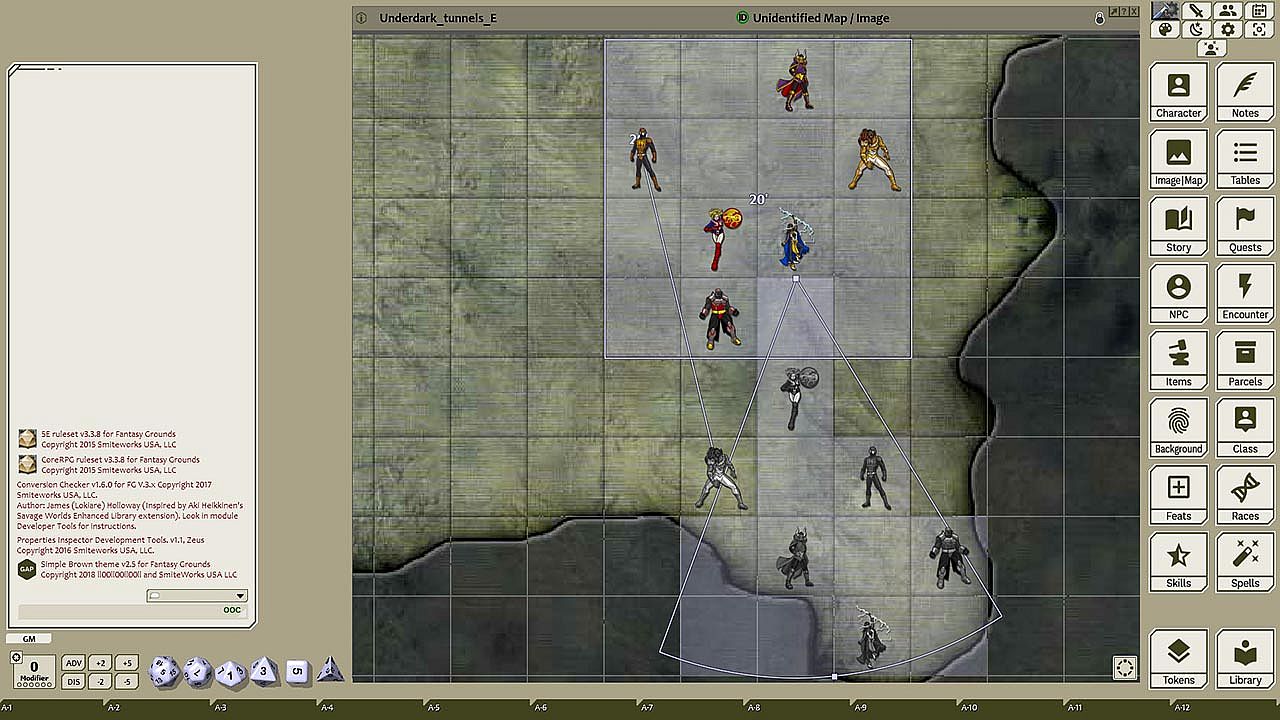
Task: Open the Items list
Action: pos(1178,360)
